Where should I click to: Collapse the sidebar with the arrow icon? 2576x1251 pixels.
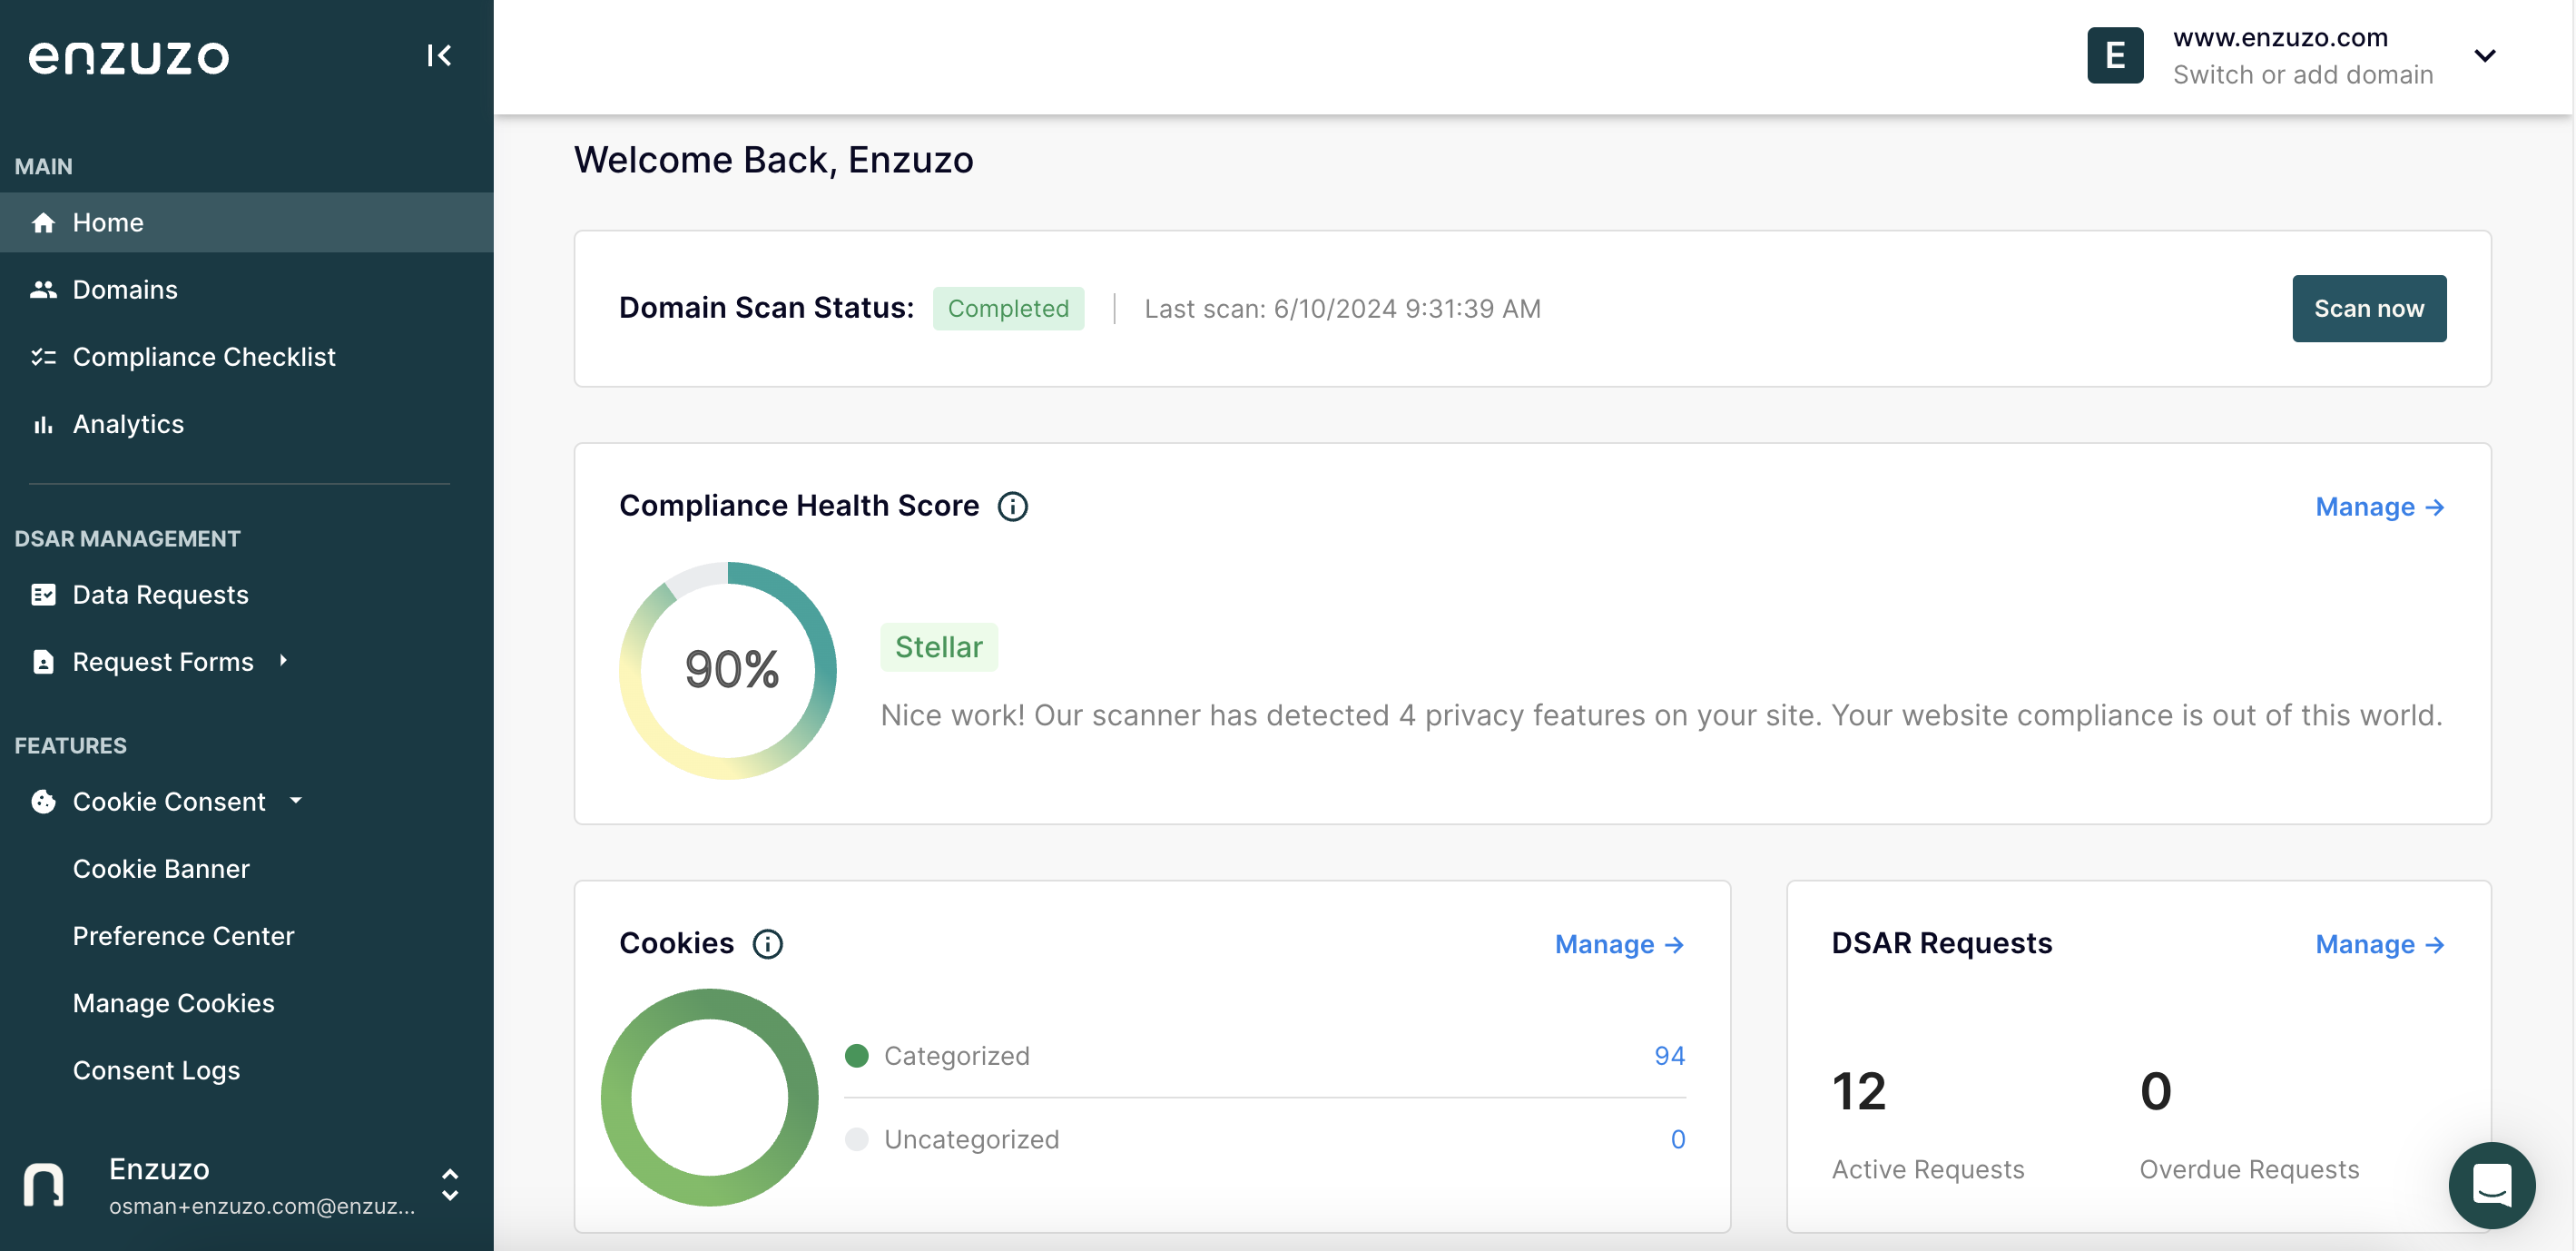(x=440, y=55)
